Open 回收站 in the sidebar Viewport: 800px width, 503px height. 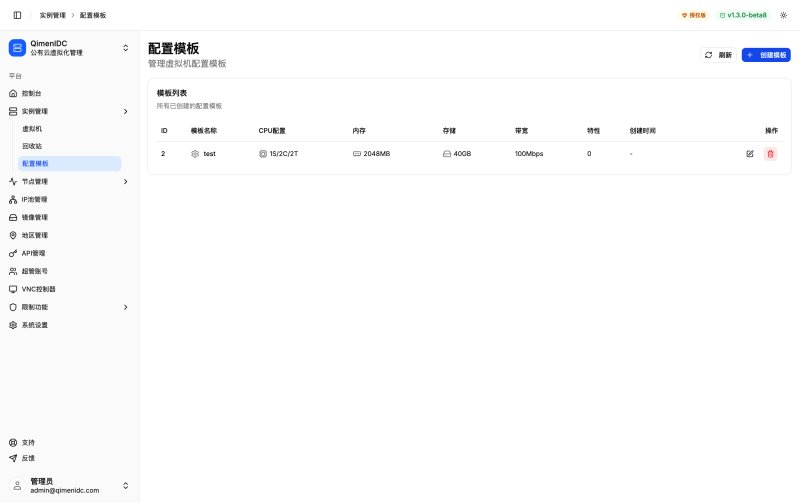tap(69, 146)
